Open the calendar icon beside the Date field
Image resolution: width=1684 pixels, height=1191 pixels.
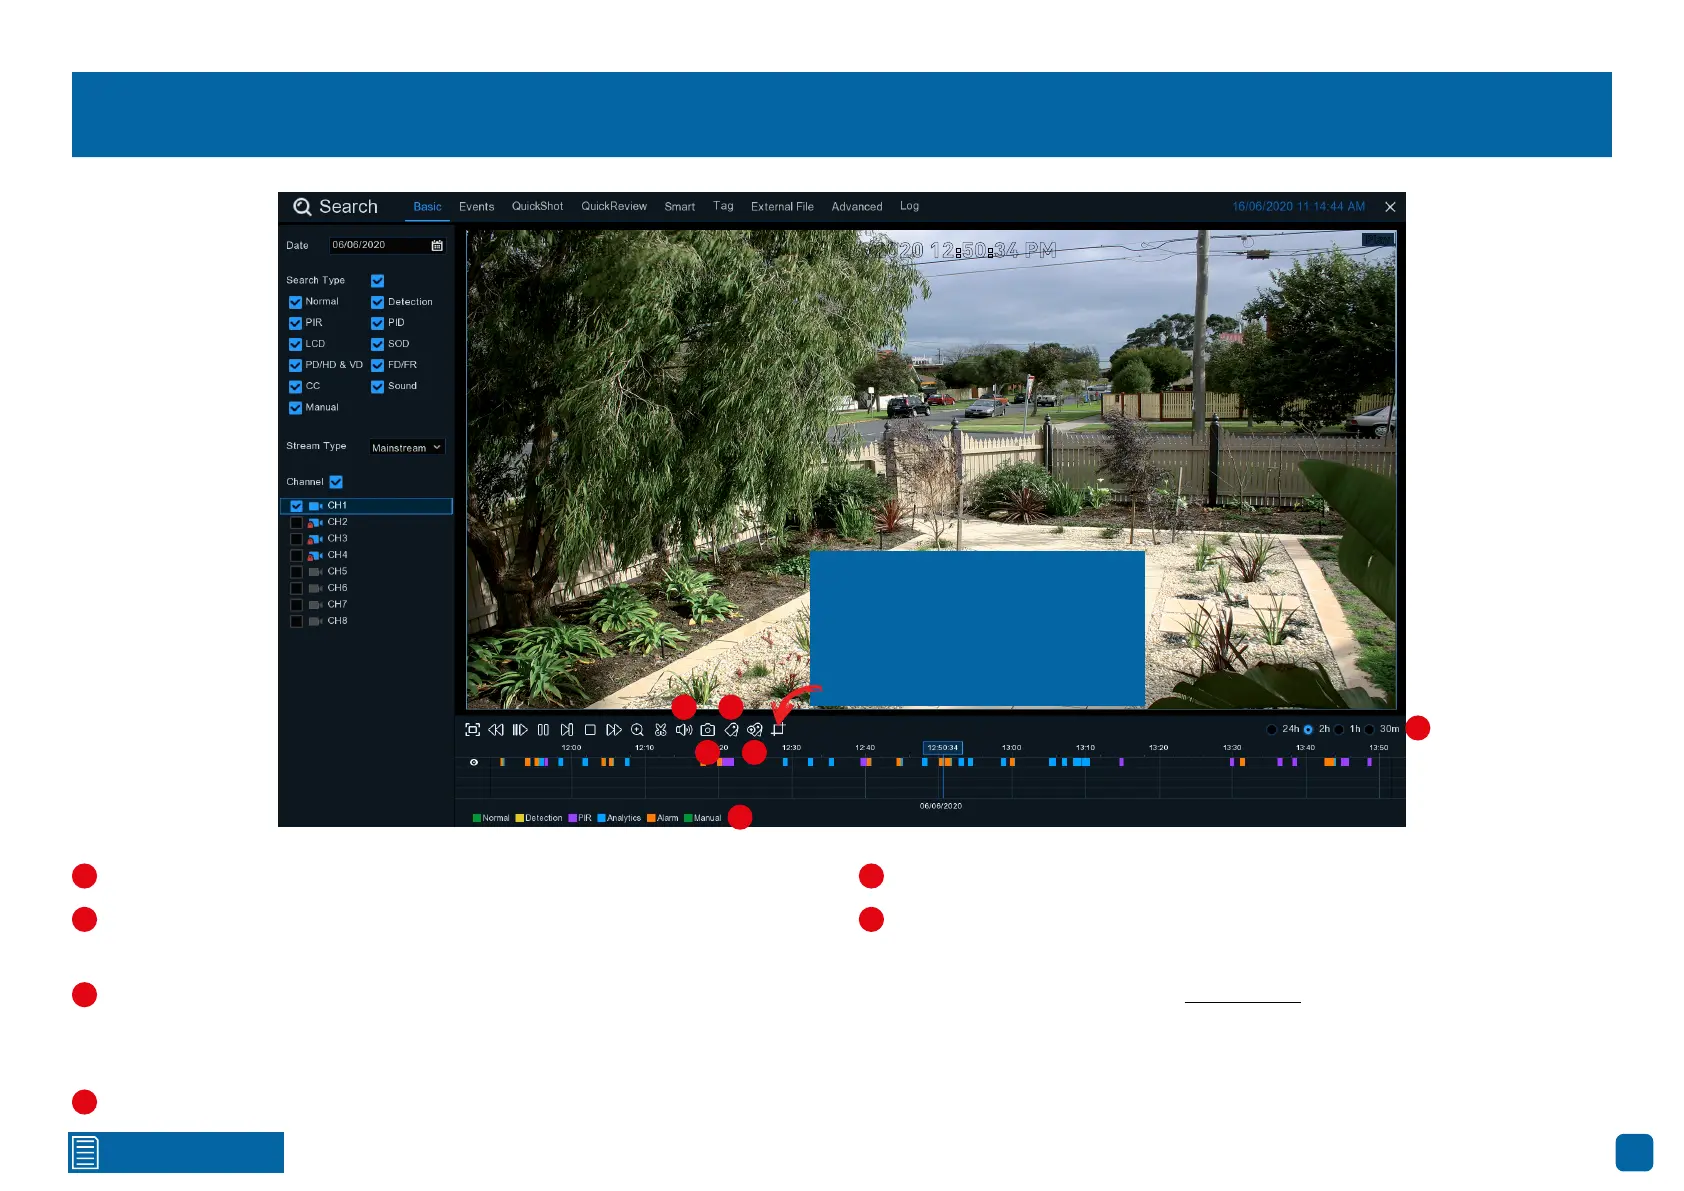pos(437,245)
